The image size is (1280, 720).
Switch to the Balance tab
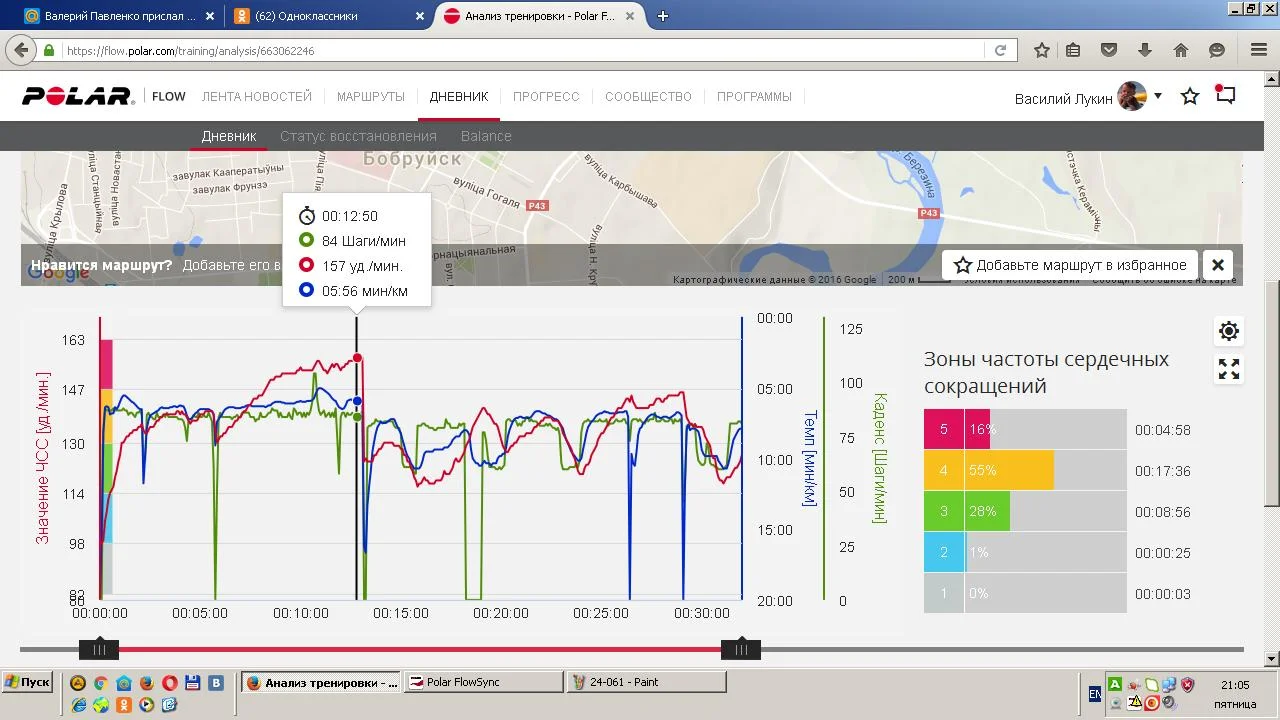click(486, 136)
